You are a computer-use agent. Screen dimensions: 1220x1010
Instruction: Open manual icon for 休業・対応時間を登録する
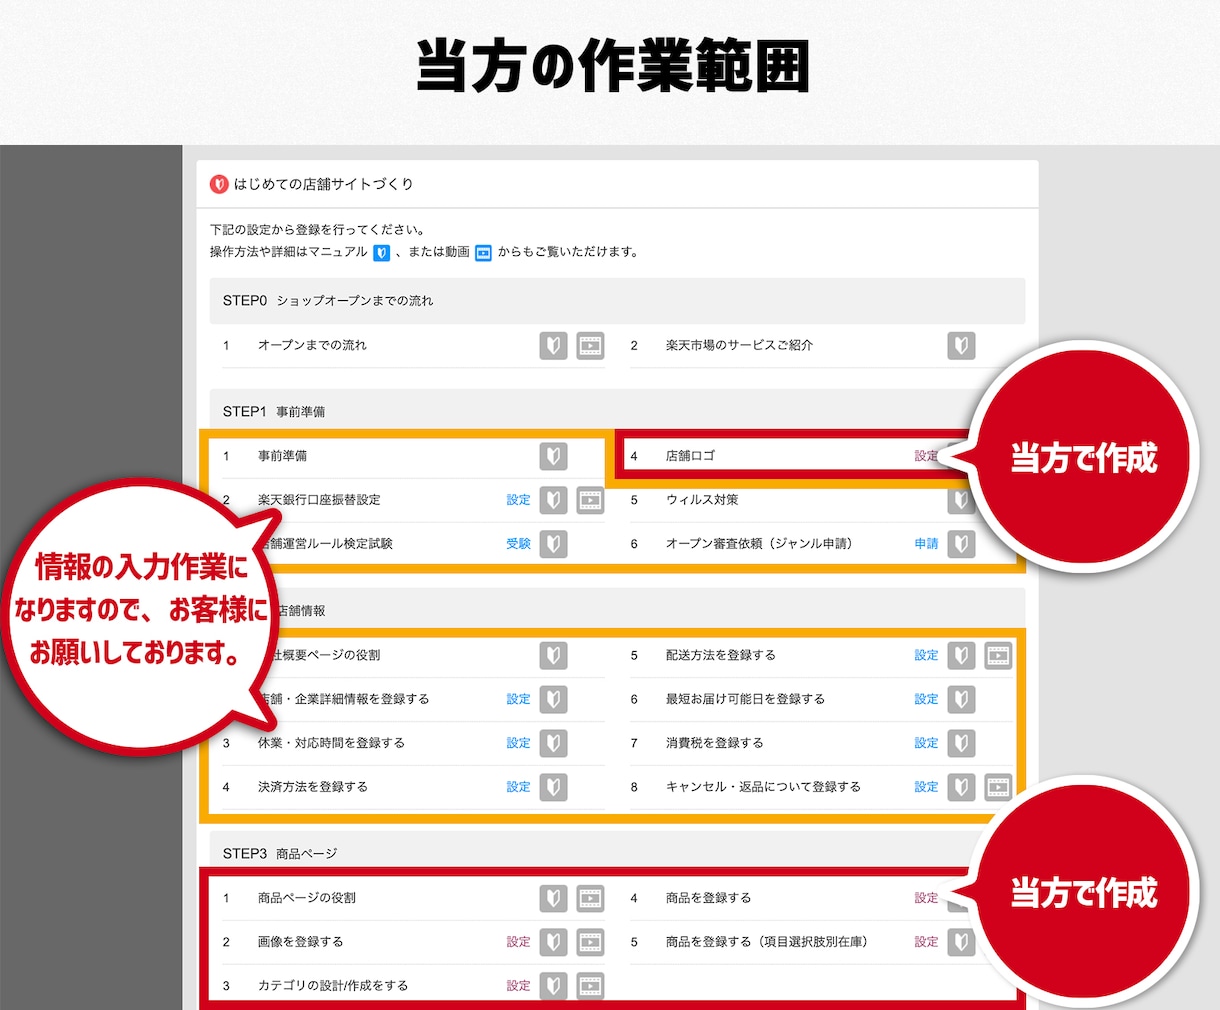click(553, 744)
